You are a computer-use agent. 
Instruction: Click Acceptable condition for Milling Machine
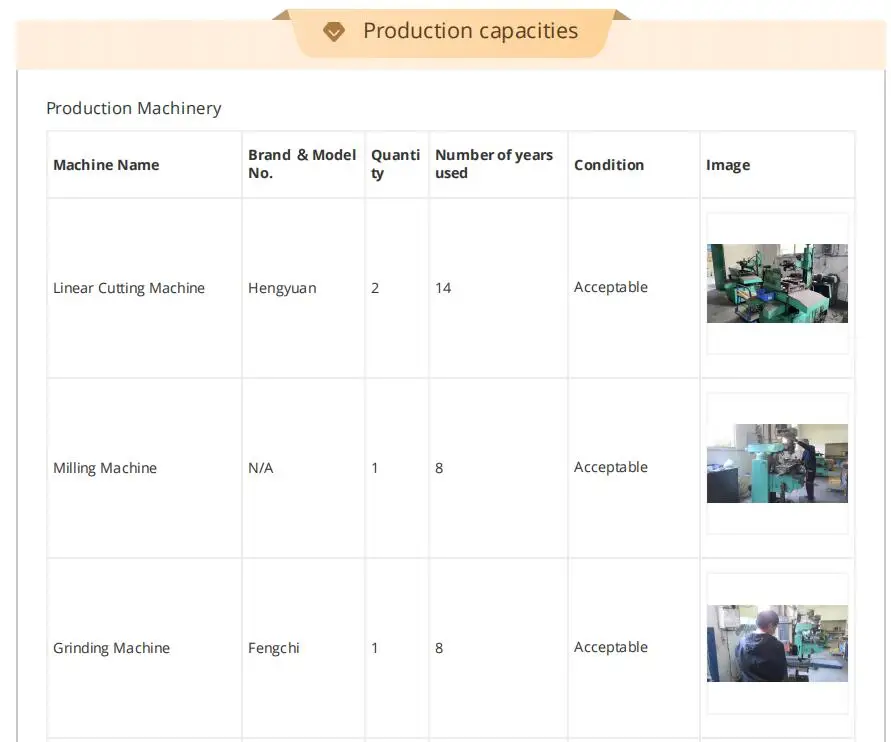tap(611, 467)
